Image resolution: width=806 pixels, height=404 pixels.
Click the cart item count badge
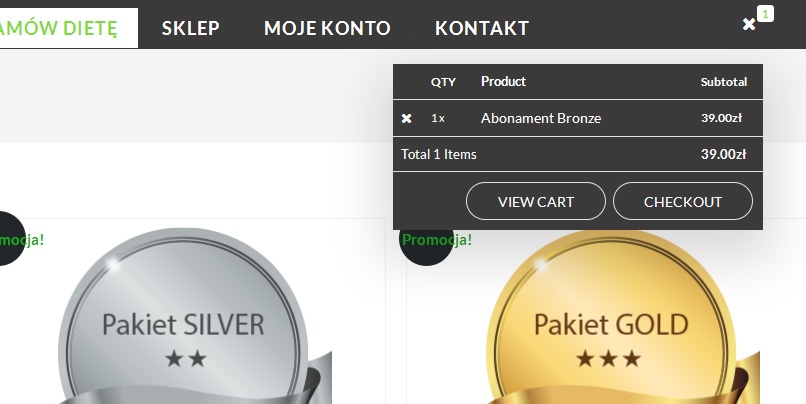coord(765,14)
